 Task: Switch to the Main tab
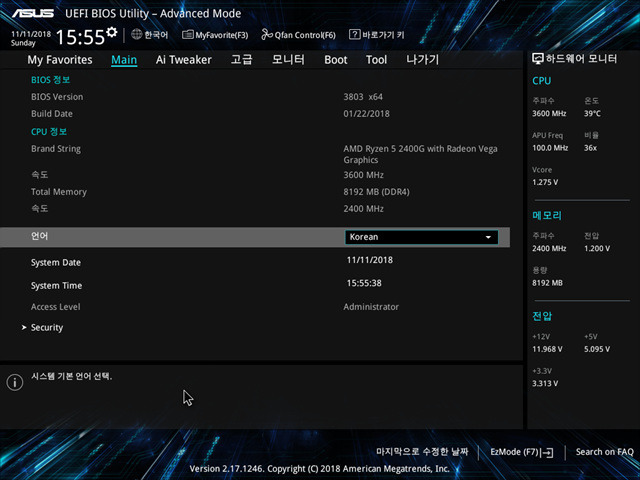tap(124, 60)
